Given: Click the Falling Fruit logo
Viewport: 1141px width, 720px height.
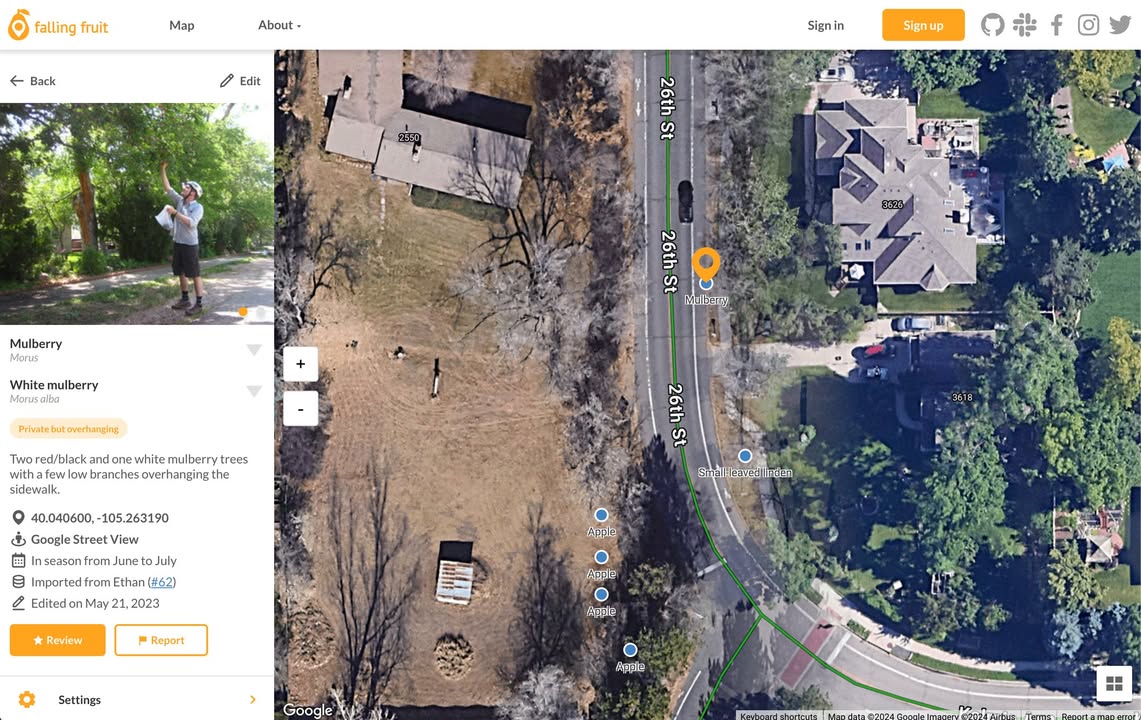Looking at the screenshot, I should pos(58,25).
